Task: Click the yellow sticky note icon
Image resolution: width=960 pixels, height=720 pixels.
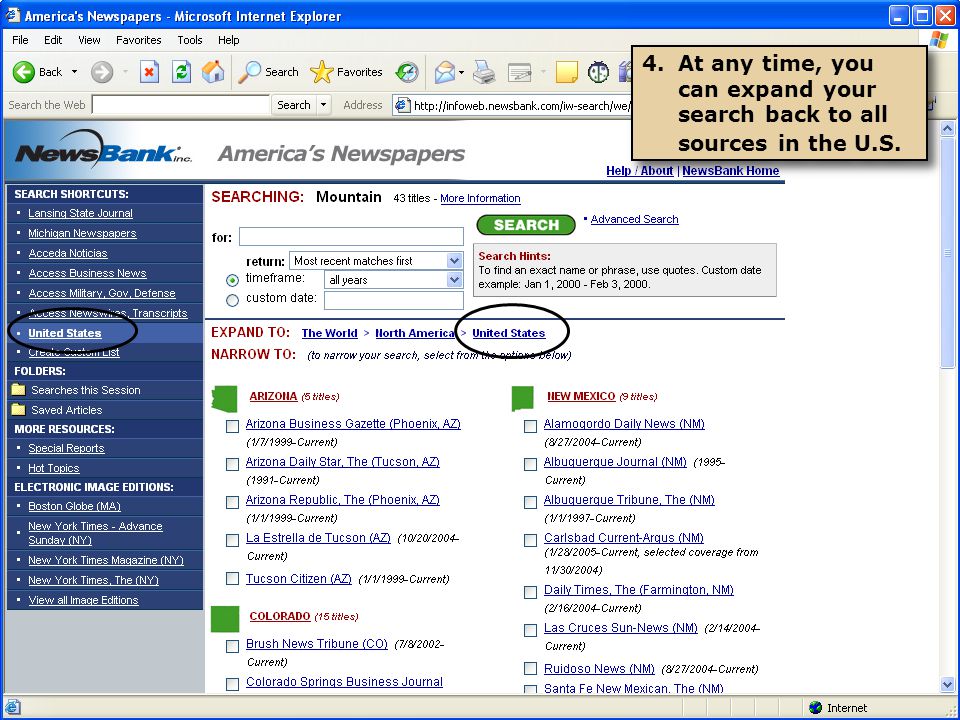Action: tap(566, 72)
